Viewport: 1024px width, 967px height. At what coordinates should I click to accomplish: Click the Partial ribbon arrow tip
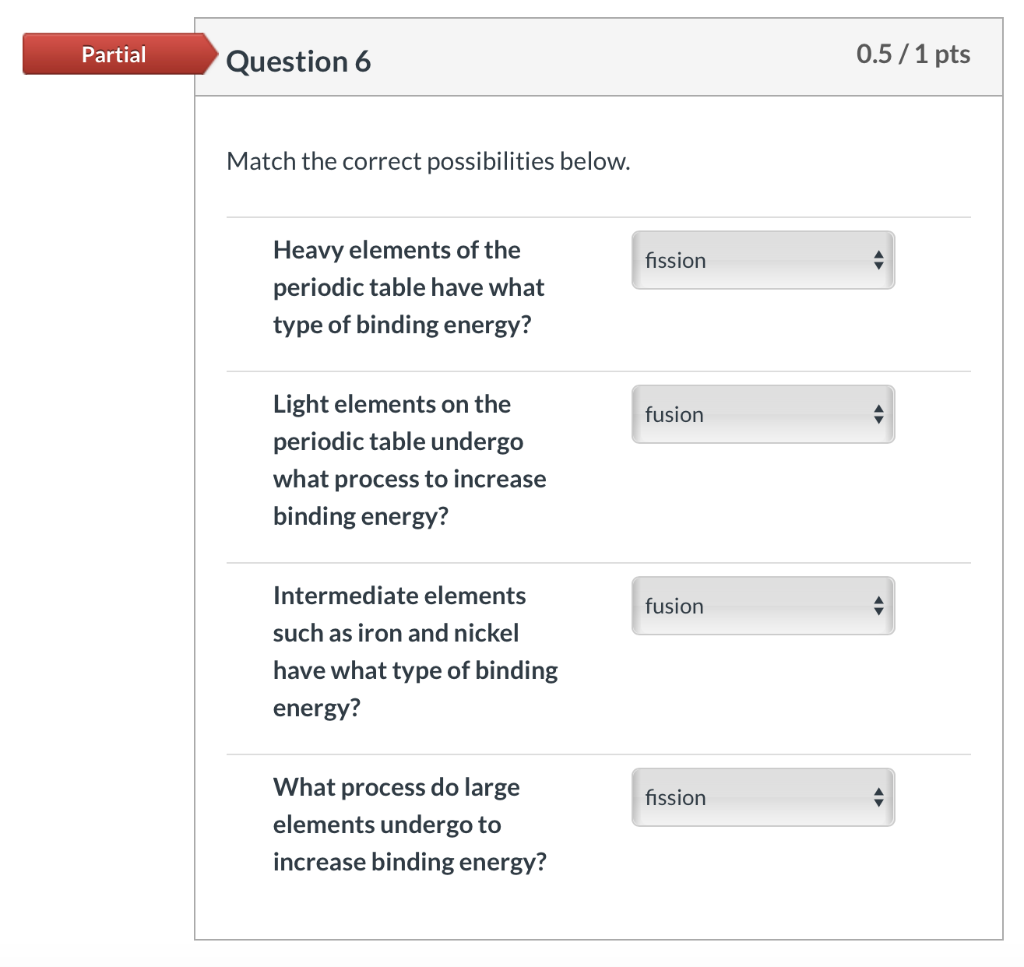click(213, 54)
